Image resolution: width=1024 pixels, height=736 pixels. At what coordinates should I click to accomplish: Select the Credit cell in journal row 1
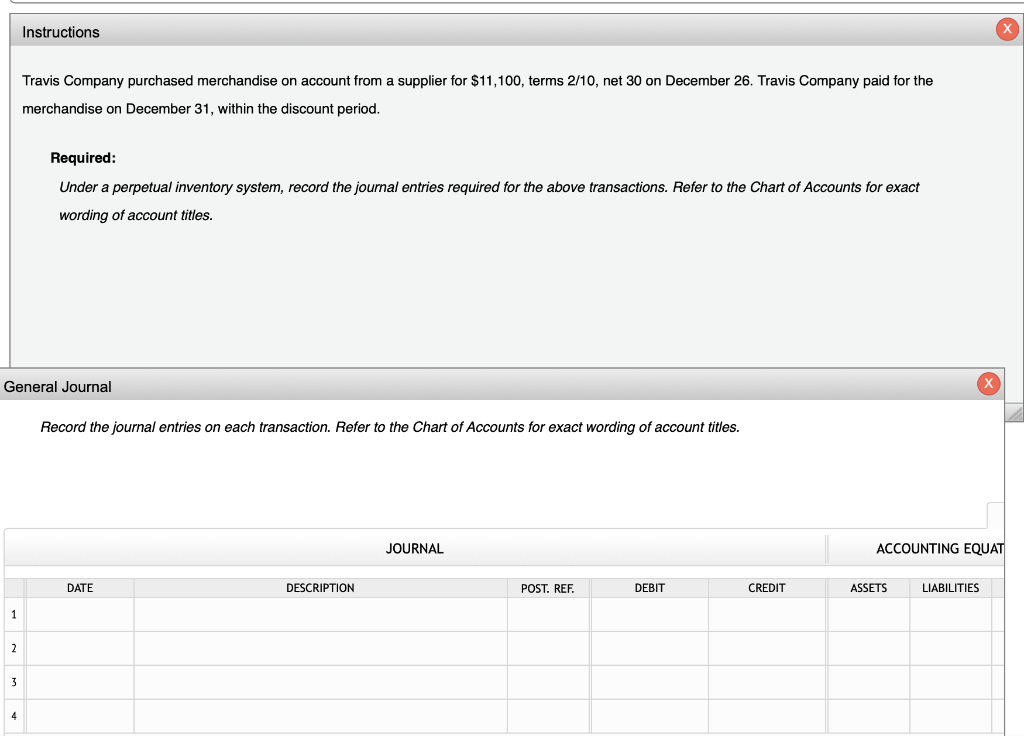pyautogui.click(x=766, y=614)
